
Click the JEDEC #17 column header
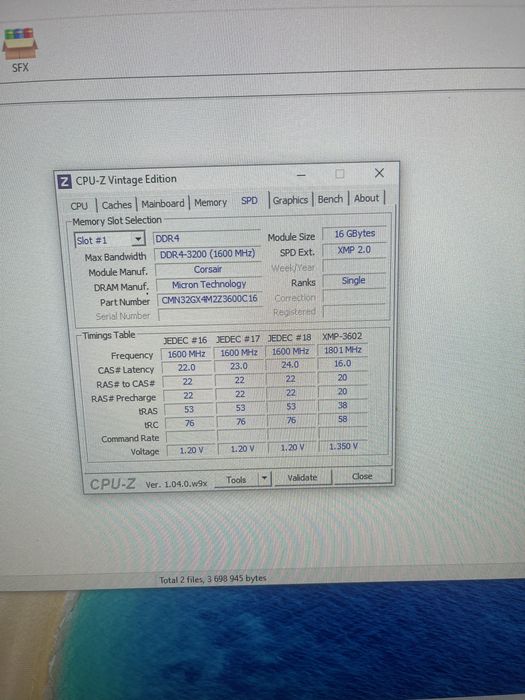(238, 339)
